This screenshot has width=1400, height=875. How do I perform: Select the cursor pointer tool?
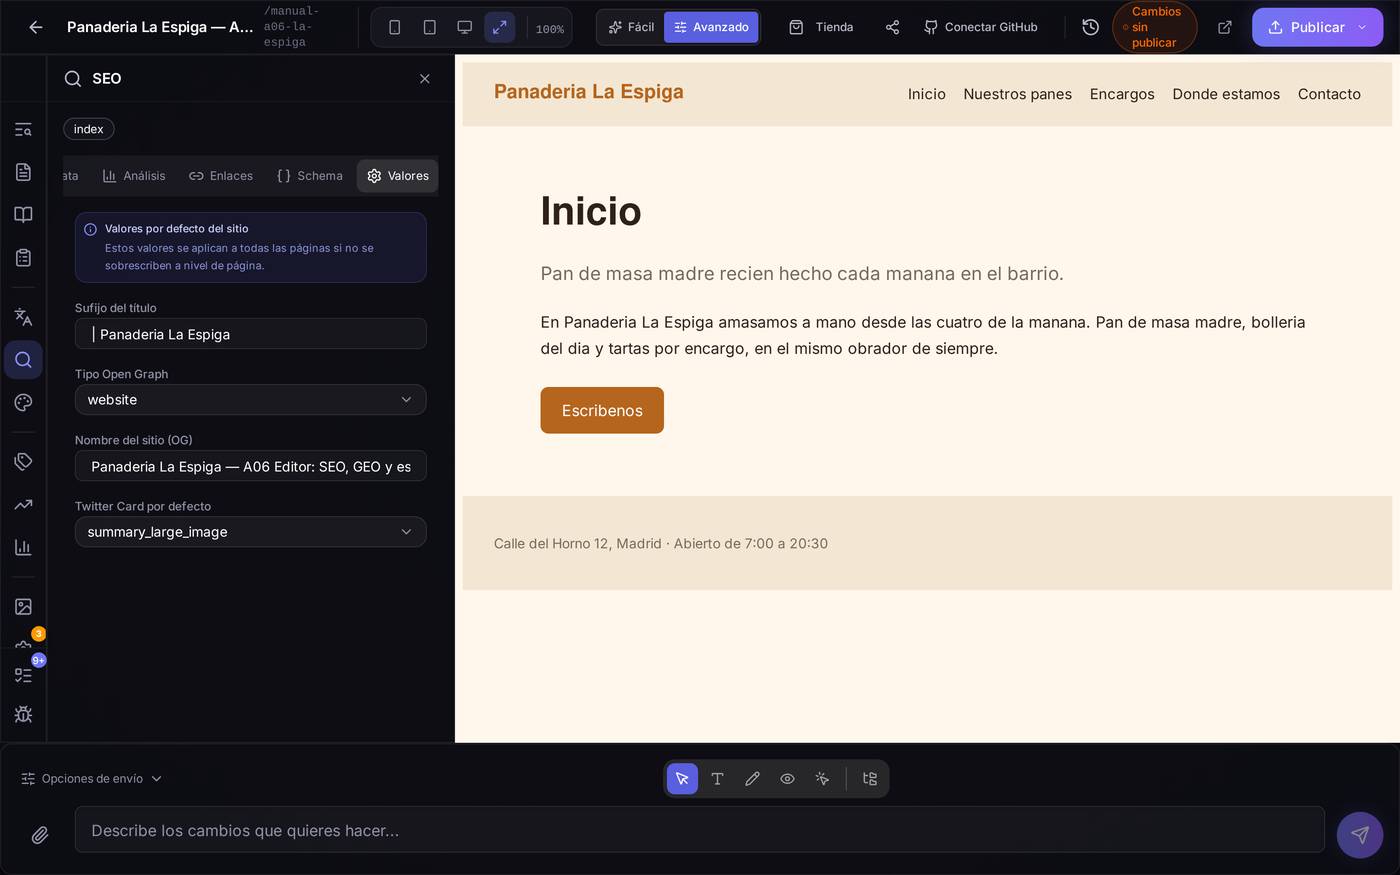pos(682,779)
